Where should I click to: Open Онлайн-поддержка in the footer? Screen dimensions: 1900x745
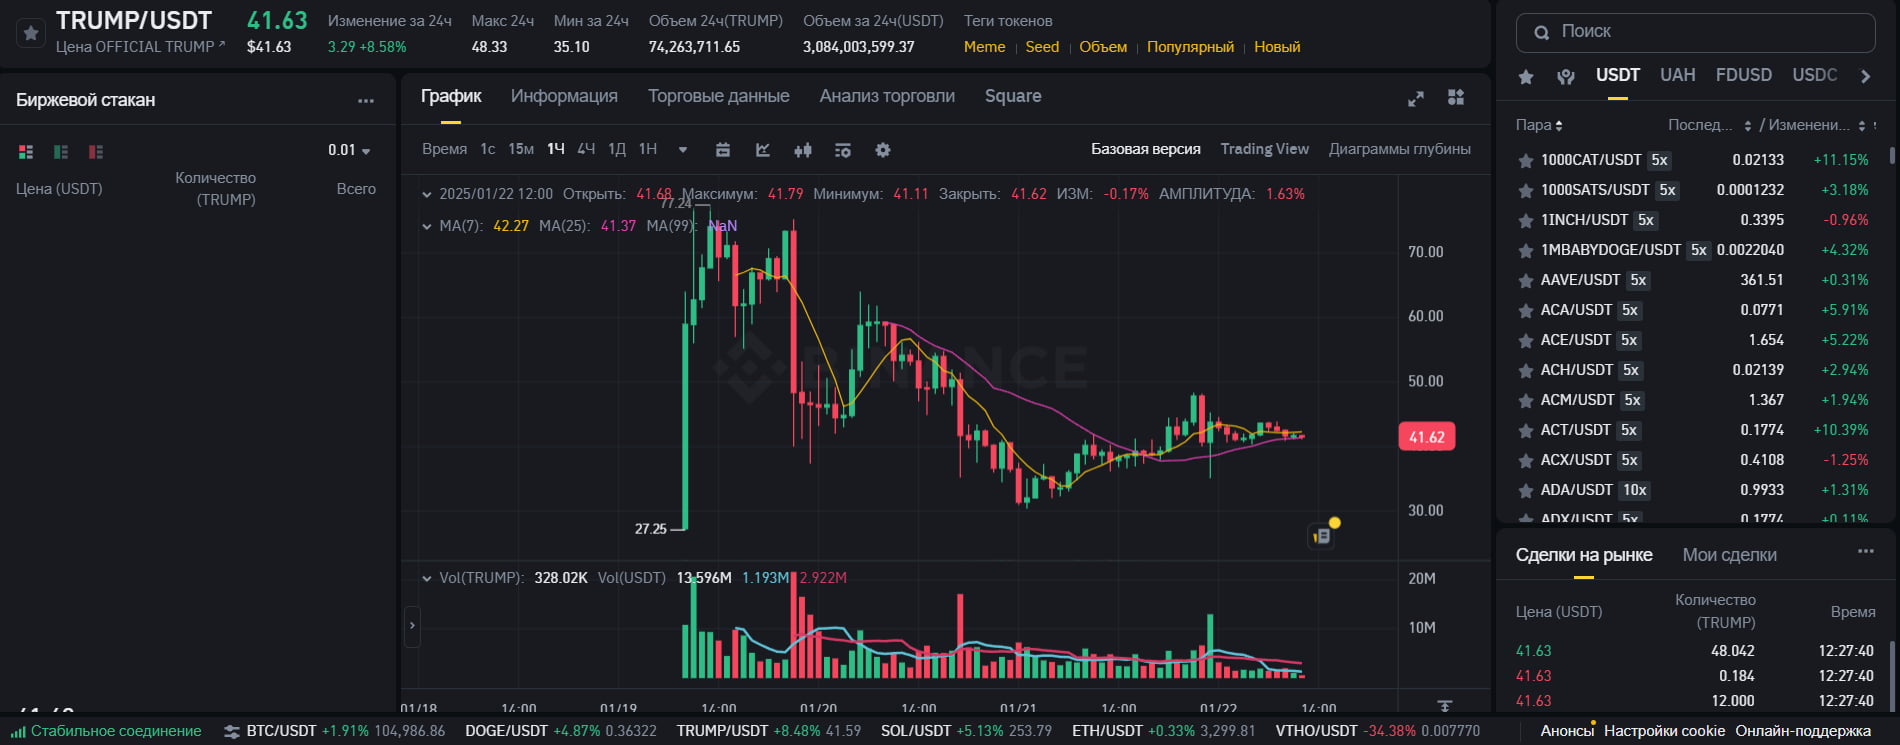[x=1803, y=731]
